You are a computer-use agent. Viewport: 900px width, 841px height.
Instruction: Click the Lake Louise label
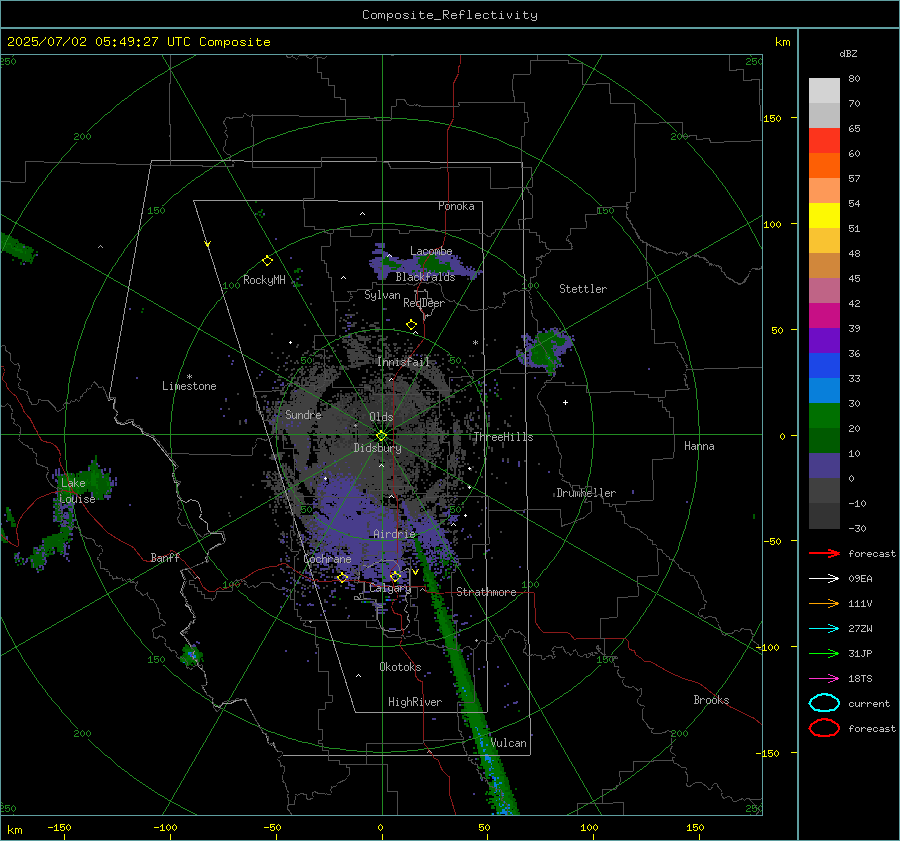[x=77, y=491]
